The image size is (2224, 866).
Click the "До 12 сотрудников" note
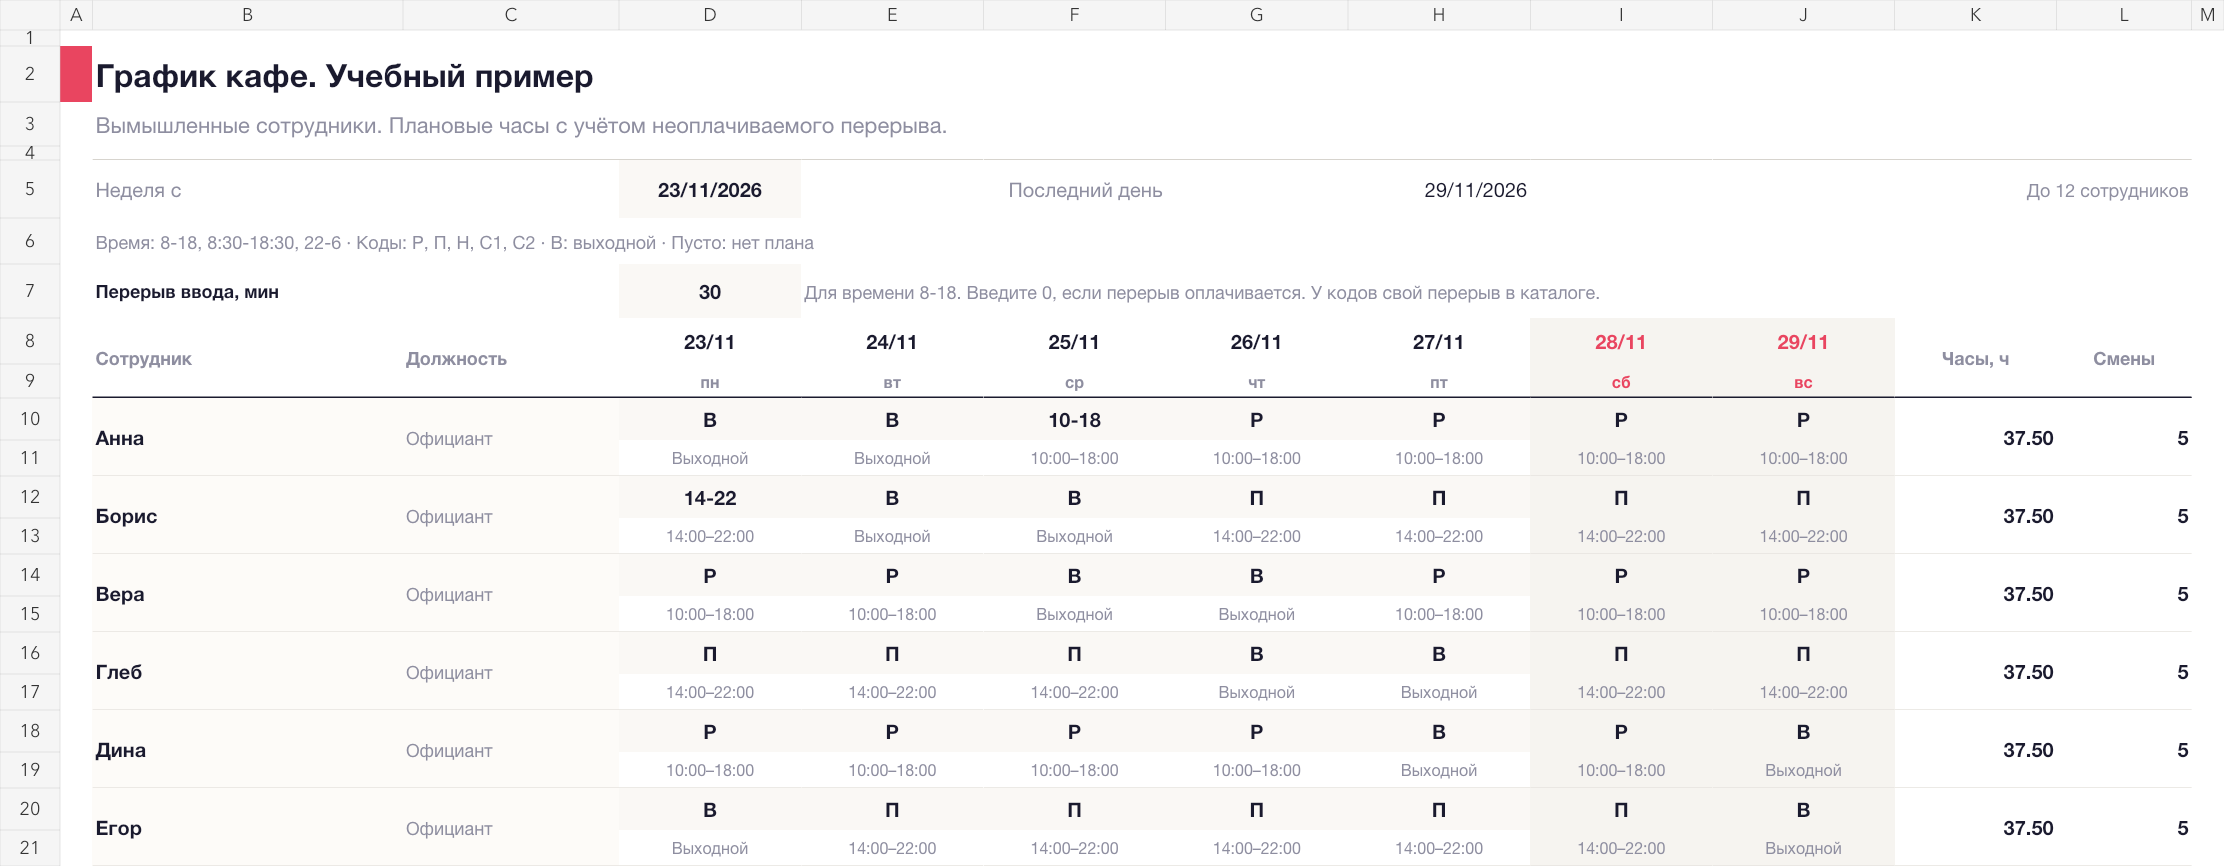2106,191
